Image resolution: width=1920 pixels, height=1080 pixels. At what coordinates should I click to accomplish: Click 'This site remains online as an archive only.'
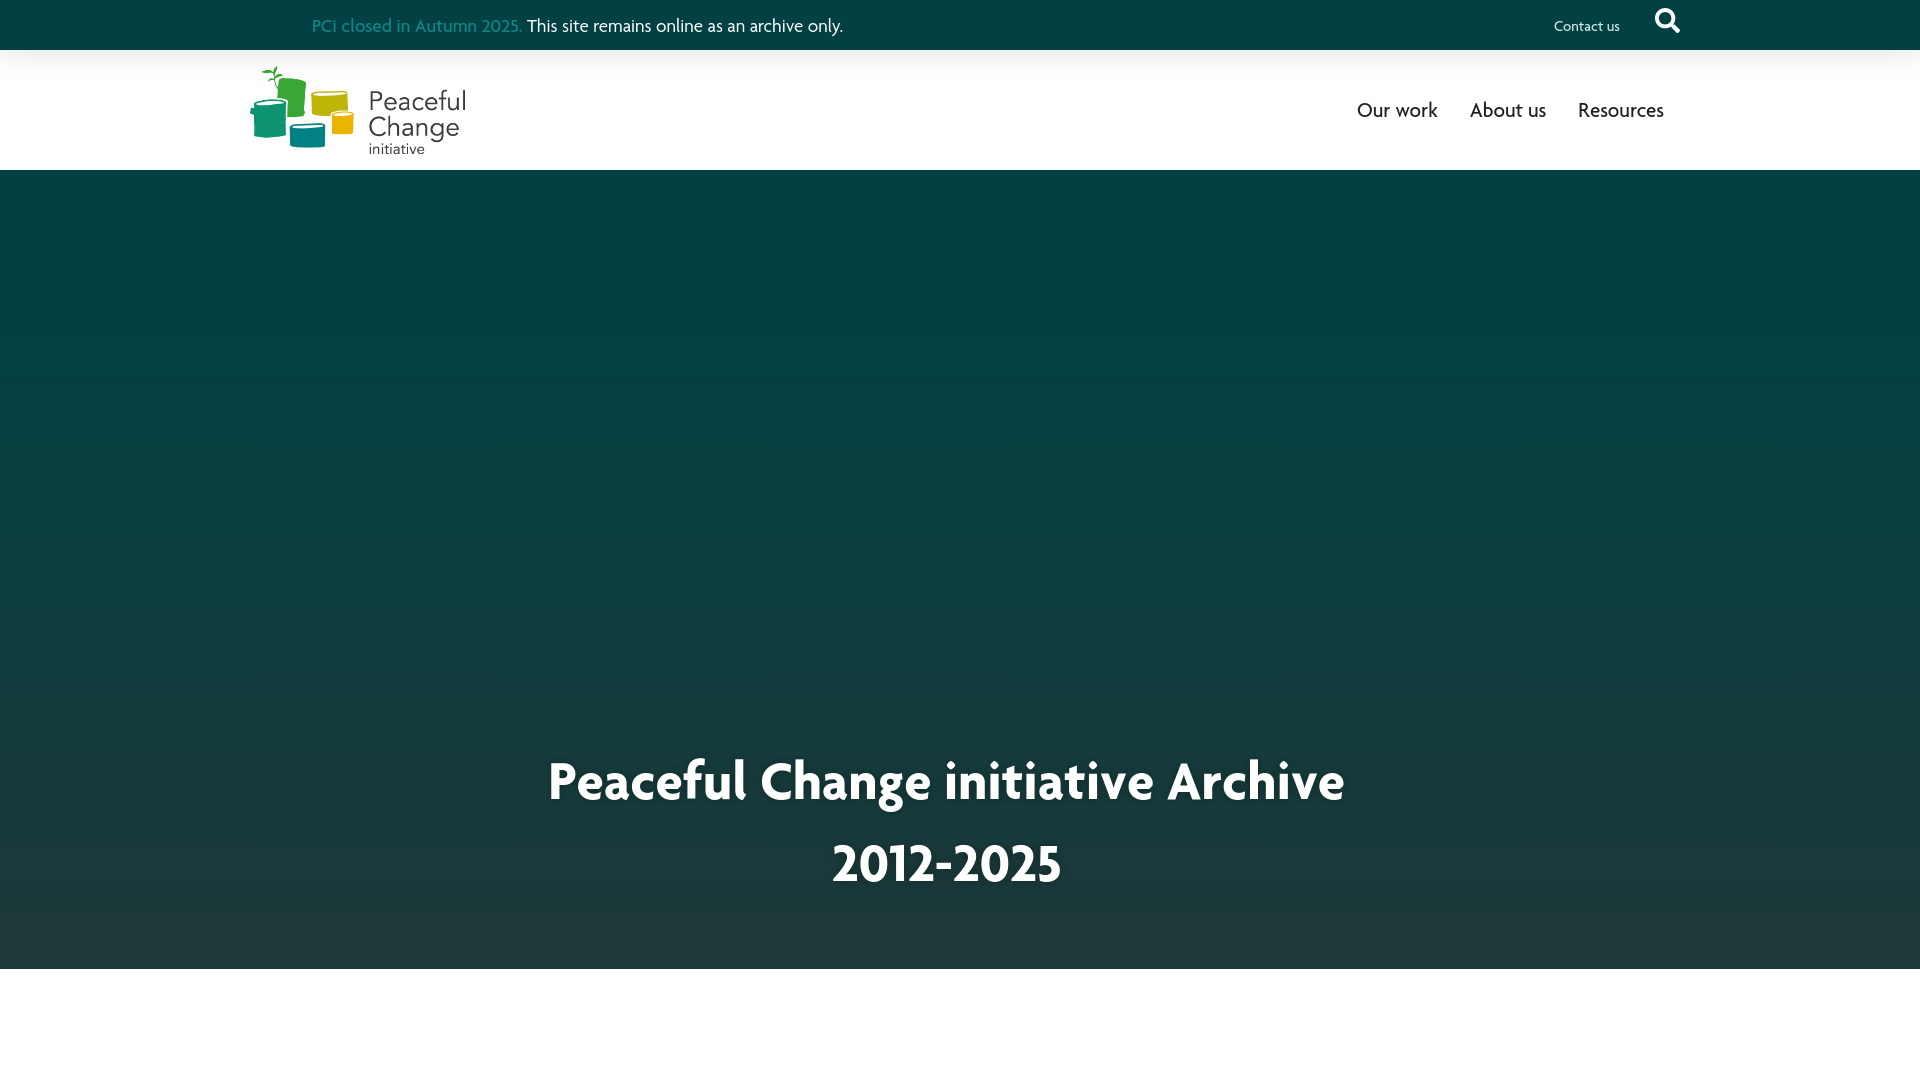pos(685,26)
